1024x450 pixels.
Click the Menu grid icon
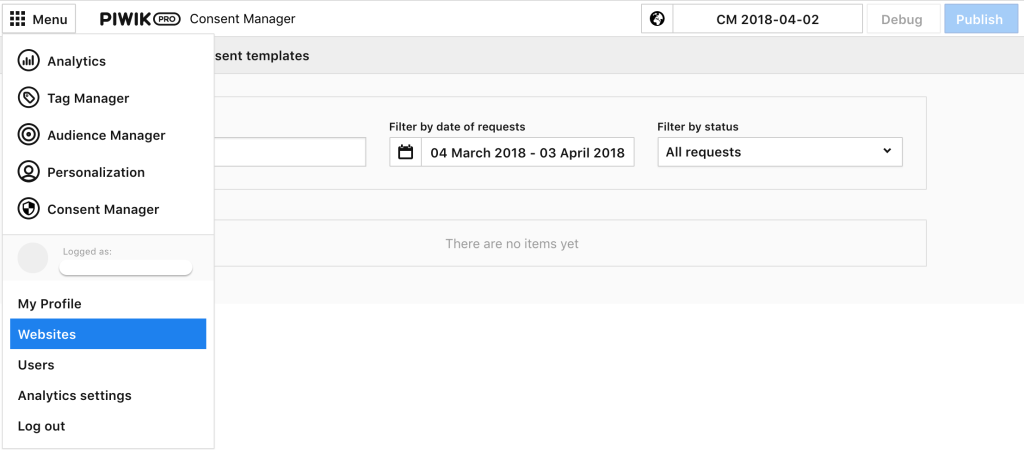[18, 19]
